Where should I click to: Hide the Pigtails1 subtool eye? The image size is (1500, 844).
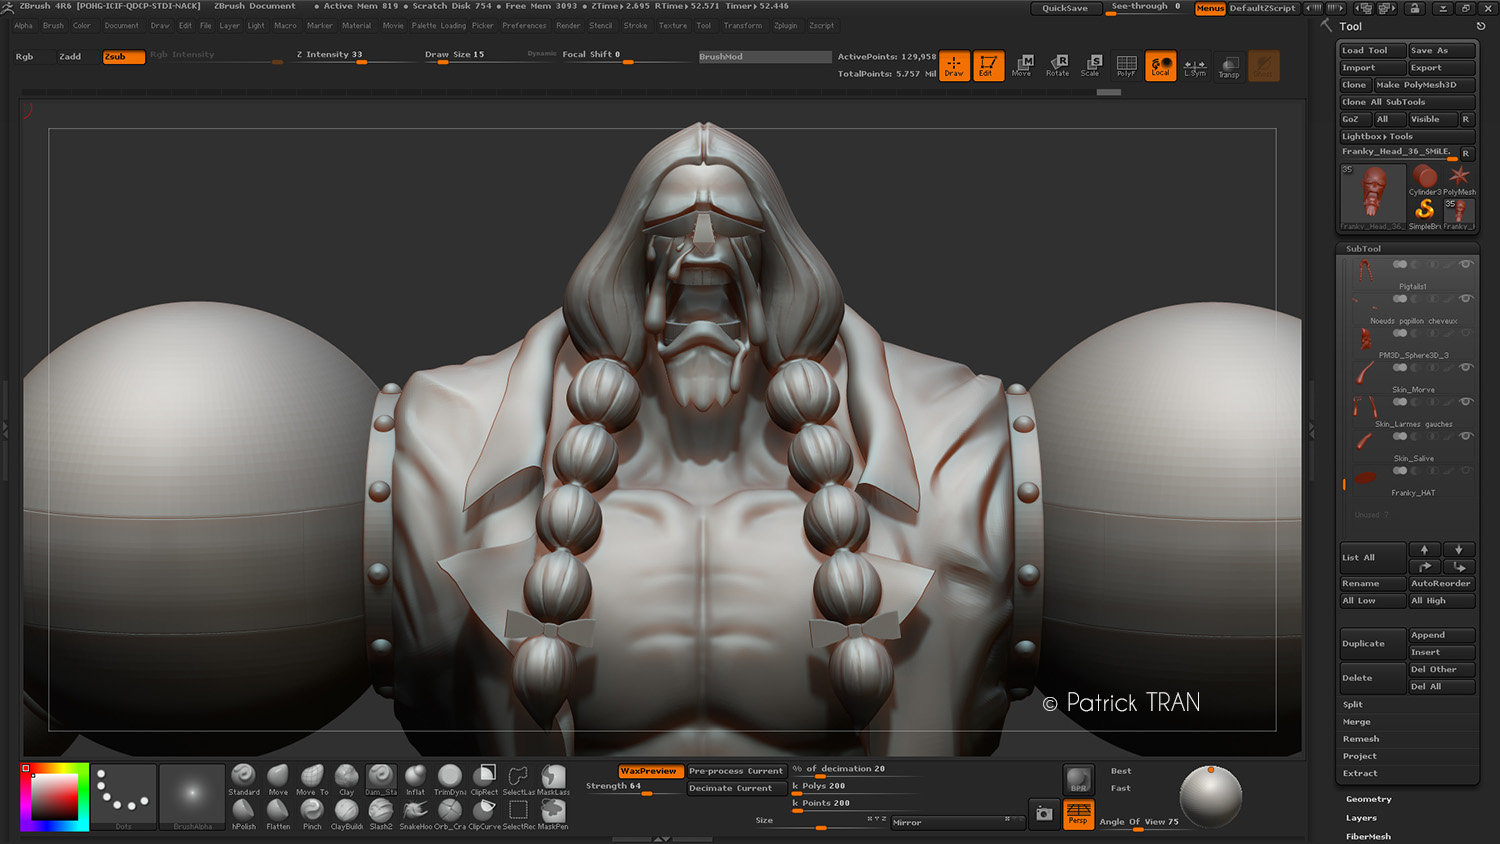1466,264
